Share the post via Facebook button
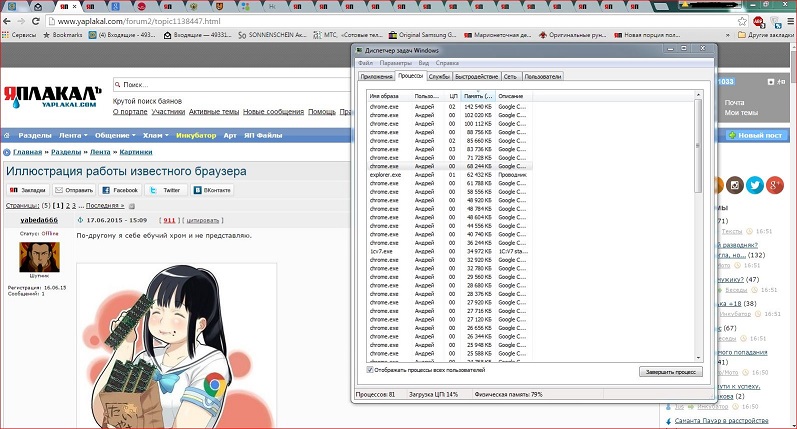797x429 pixels. (120, 190)
